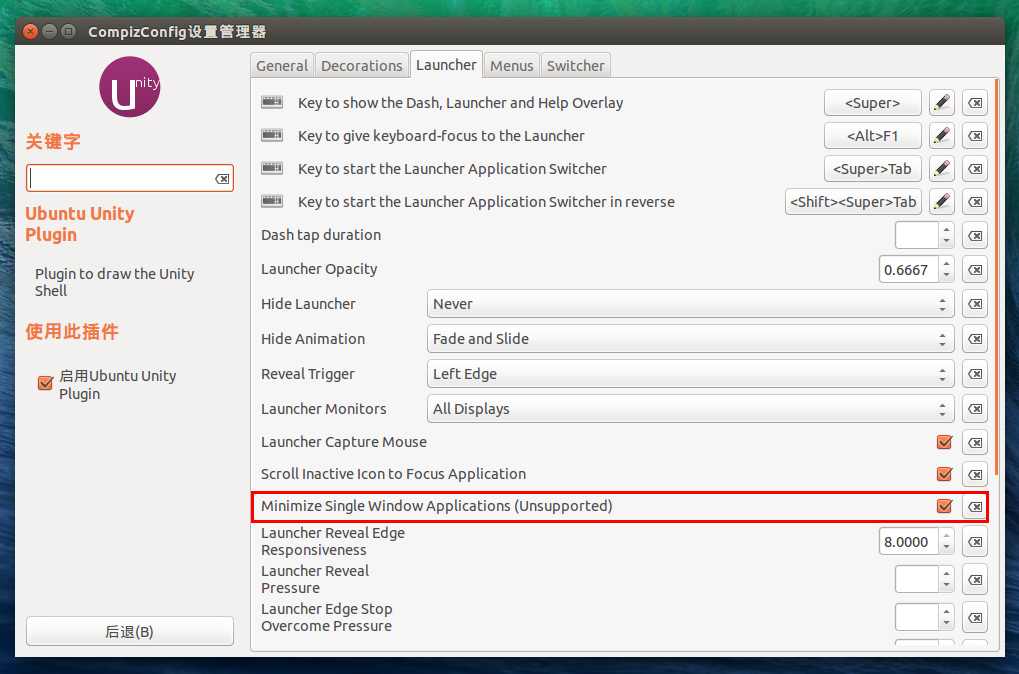Reset Launcher Edge Stop Overcome Pressure value
This screenshot has height=674, width=1019.
(x=975, y=618)
